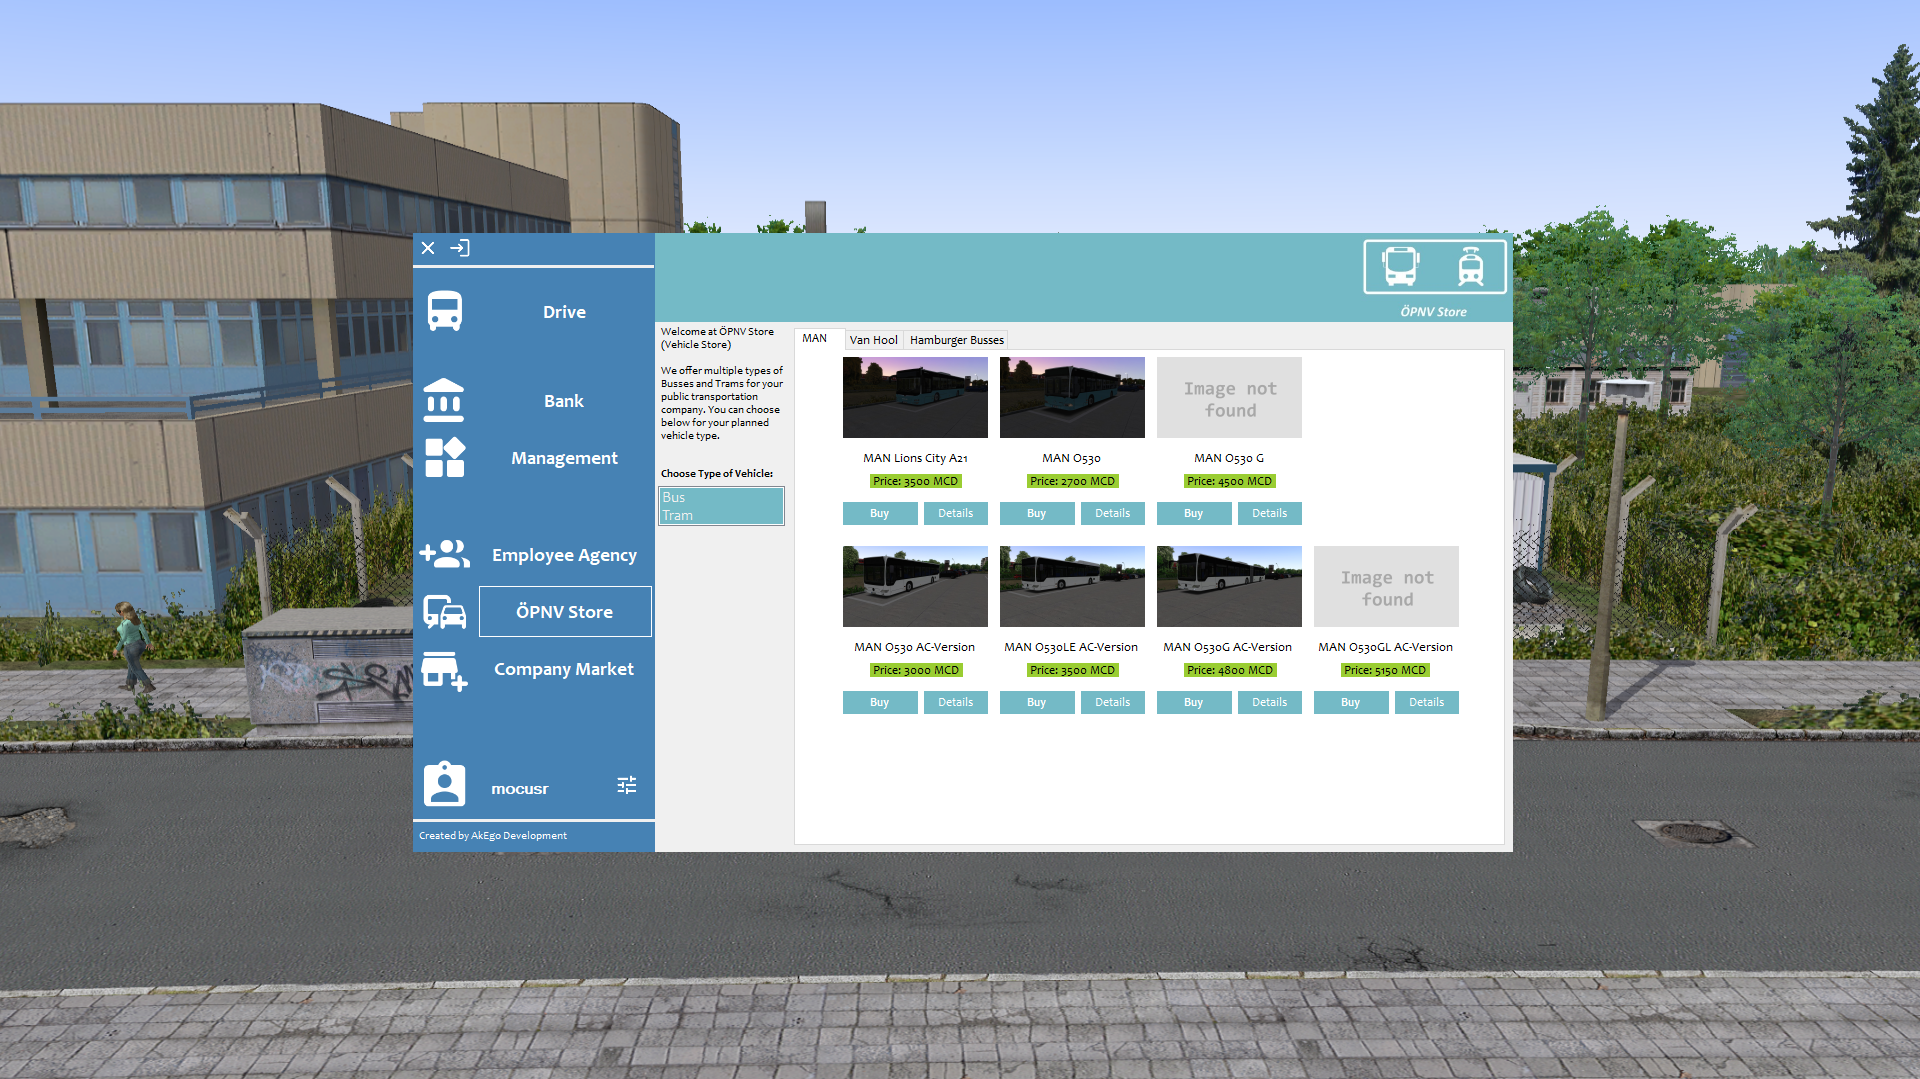Open the Bank building icon

tap(444, 400)
